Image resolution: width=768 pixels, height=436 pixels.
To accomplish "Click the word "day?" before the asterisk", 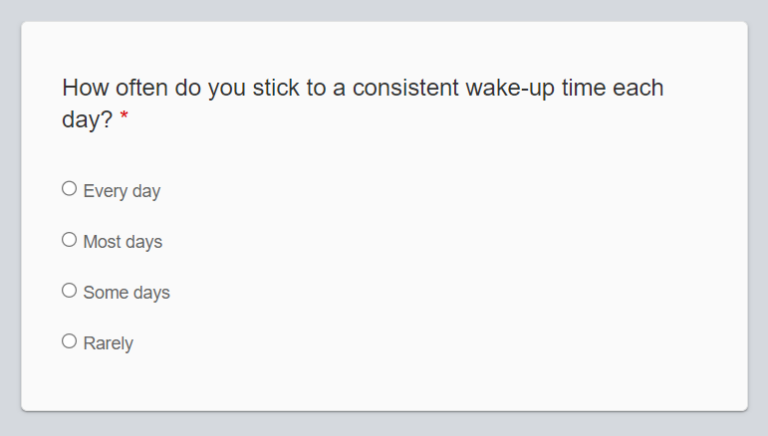I will [x=87, y=120].
